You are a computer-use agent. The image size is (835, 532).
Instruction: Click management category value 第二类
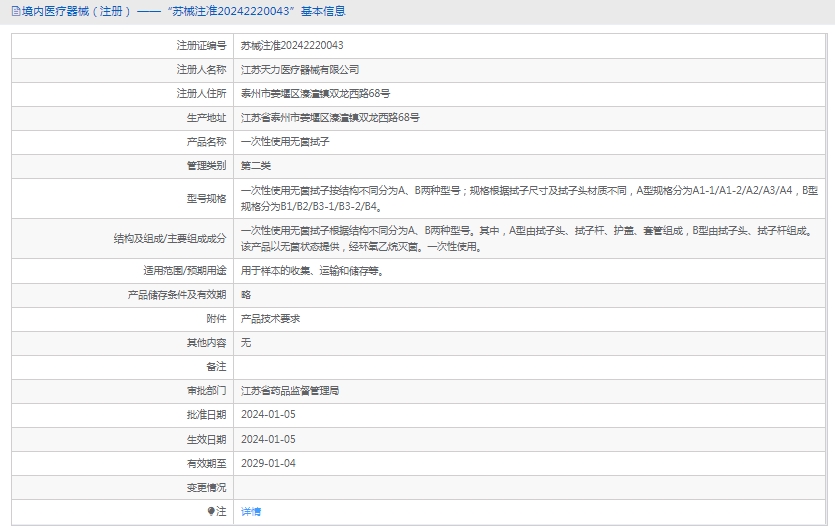(x=256, y=166)
